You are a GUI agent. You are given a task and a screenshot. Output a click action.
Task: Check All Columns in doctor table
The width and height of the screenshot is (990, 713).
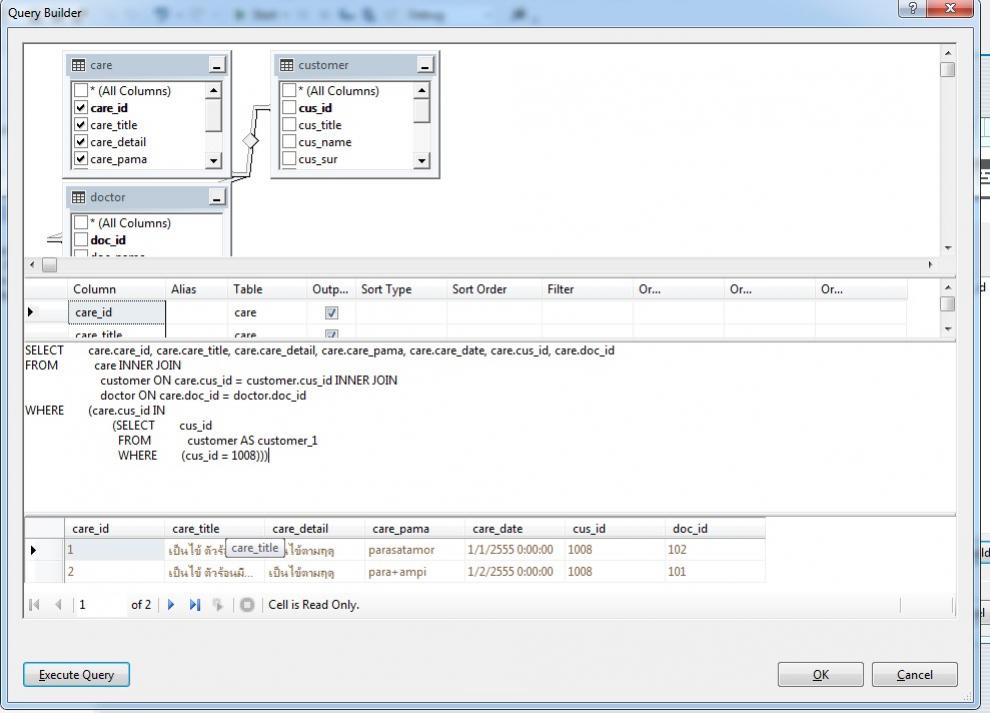[81, 222]
